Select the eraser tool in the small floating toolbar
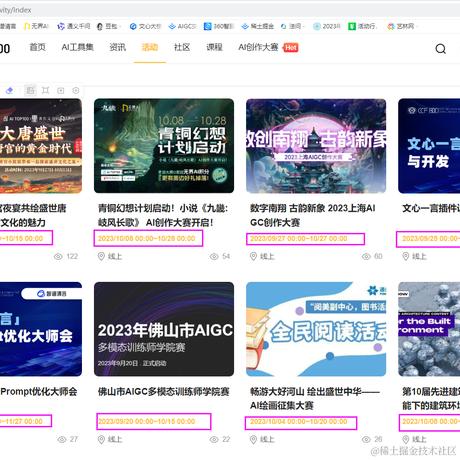Image resolution: width=460 pixels, height=460 pixels. 10,90
